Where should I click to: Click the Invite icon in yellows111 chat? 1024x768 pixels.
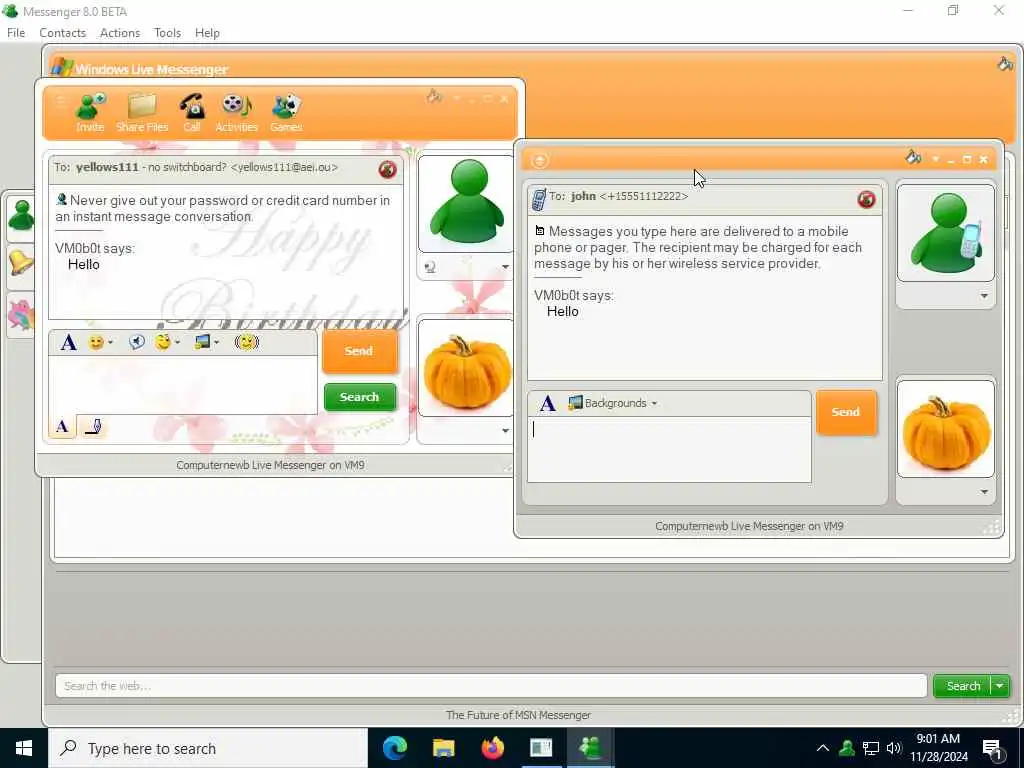pos(90,113)
